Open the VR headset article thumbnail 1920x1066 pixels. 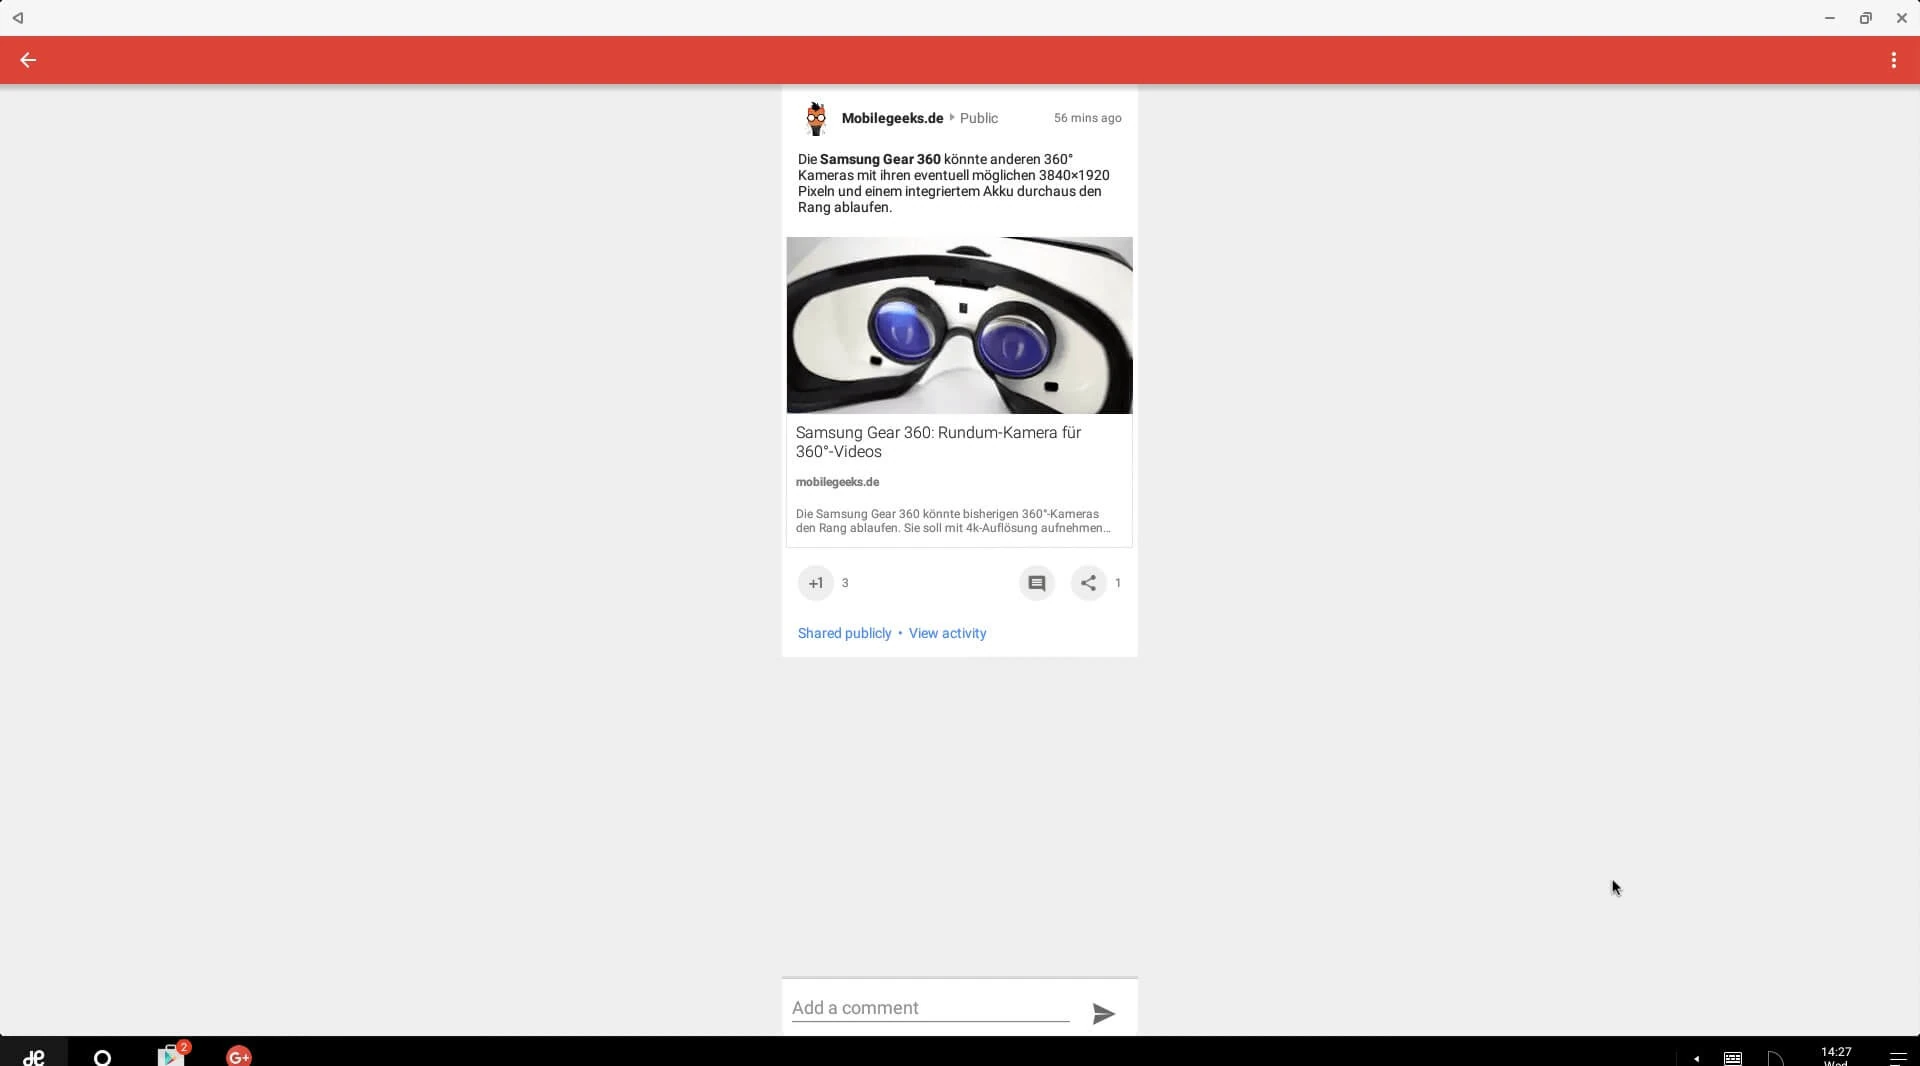tap(959, 325)
